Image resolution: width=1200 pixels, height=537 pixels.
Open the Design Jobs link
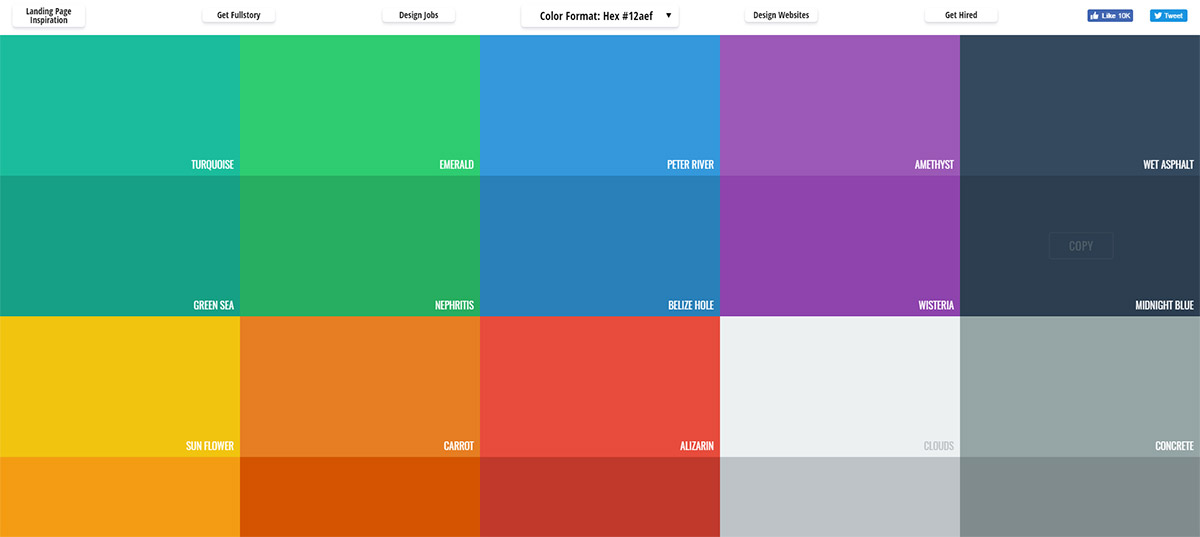click(x=418, y=16)
